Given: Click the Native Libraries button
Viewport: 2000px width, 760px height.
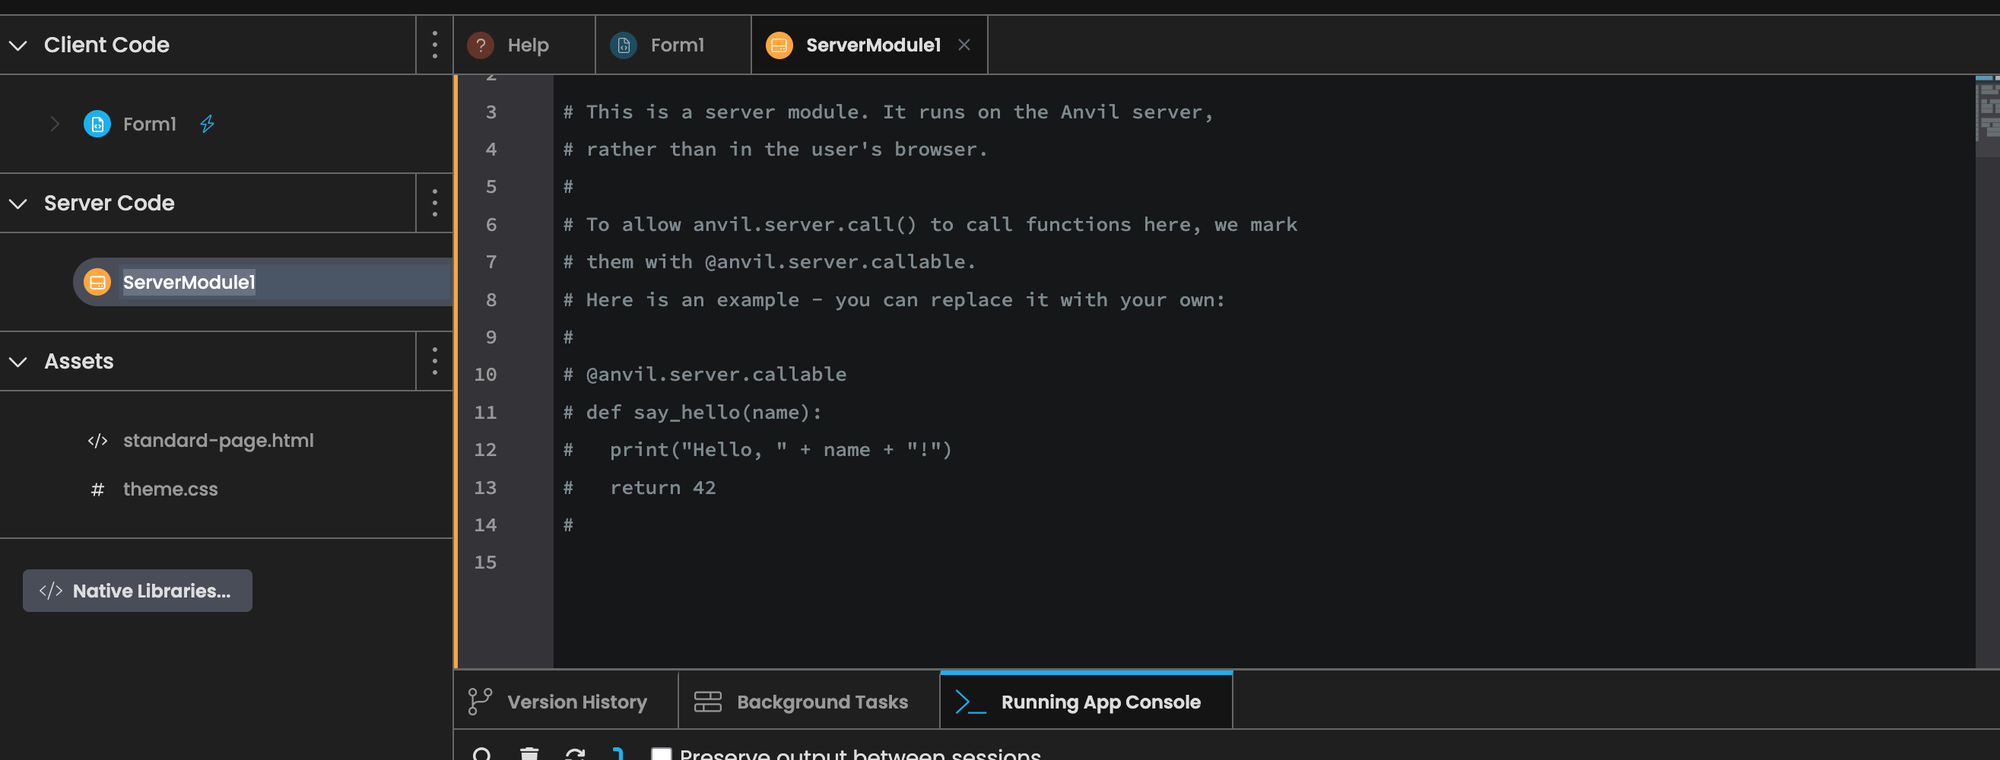Looking at the screenshot, I should pos(137,591).
